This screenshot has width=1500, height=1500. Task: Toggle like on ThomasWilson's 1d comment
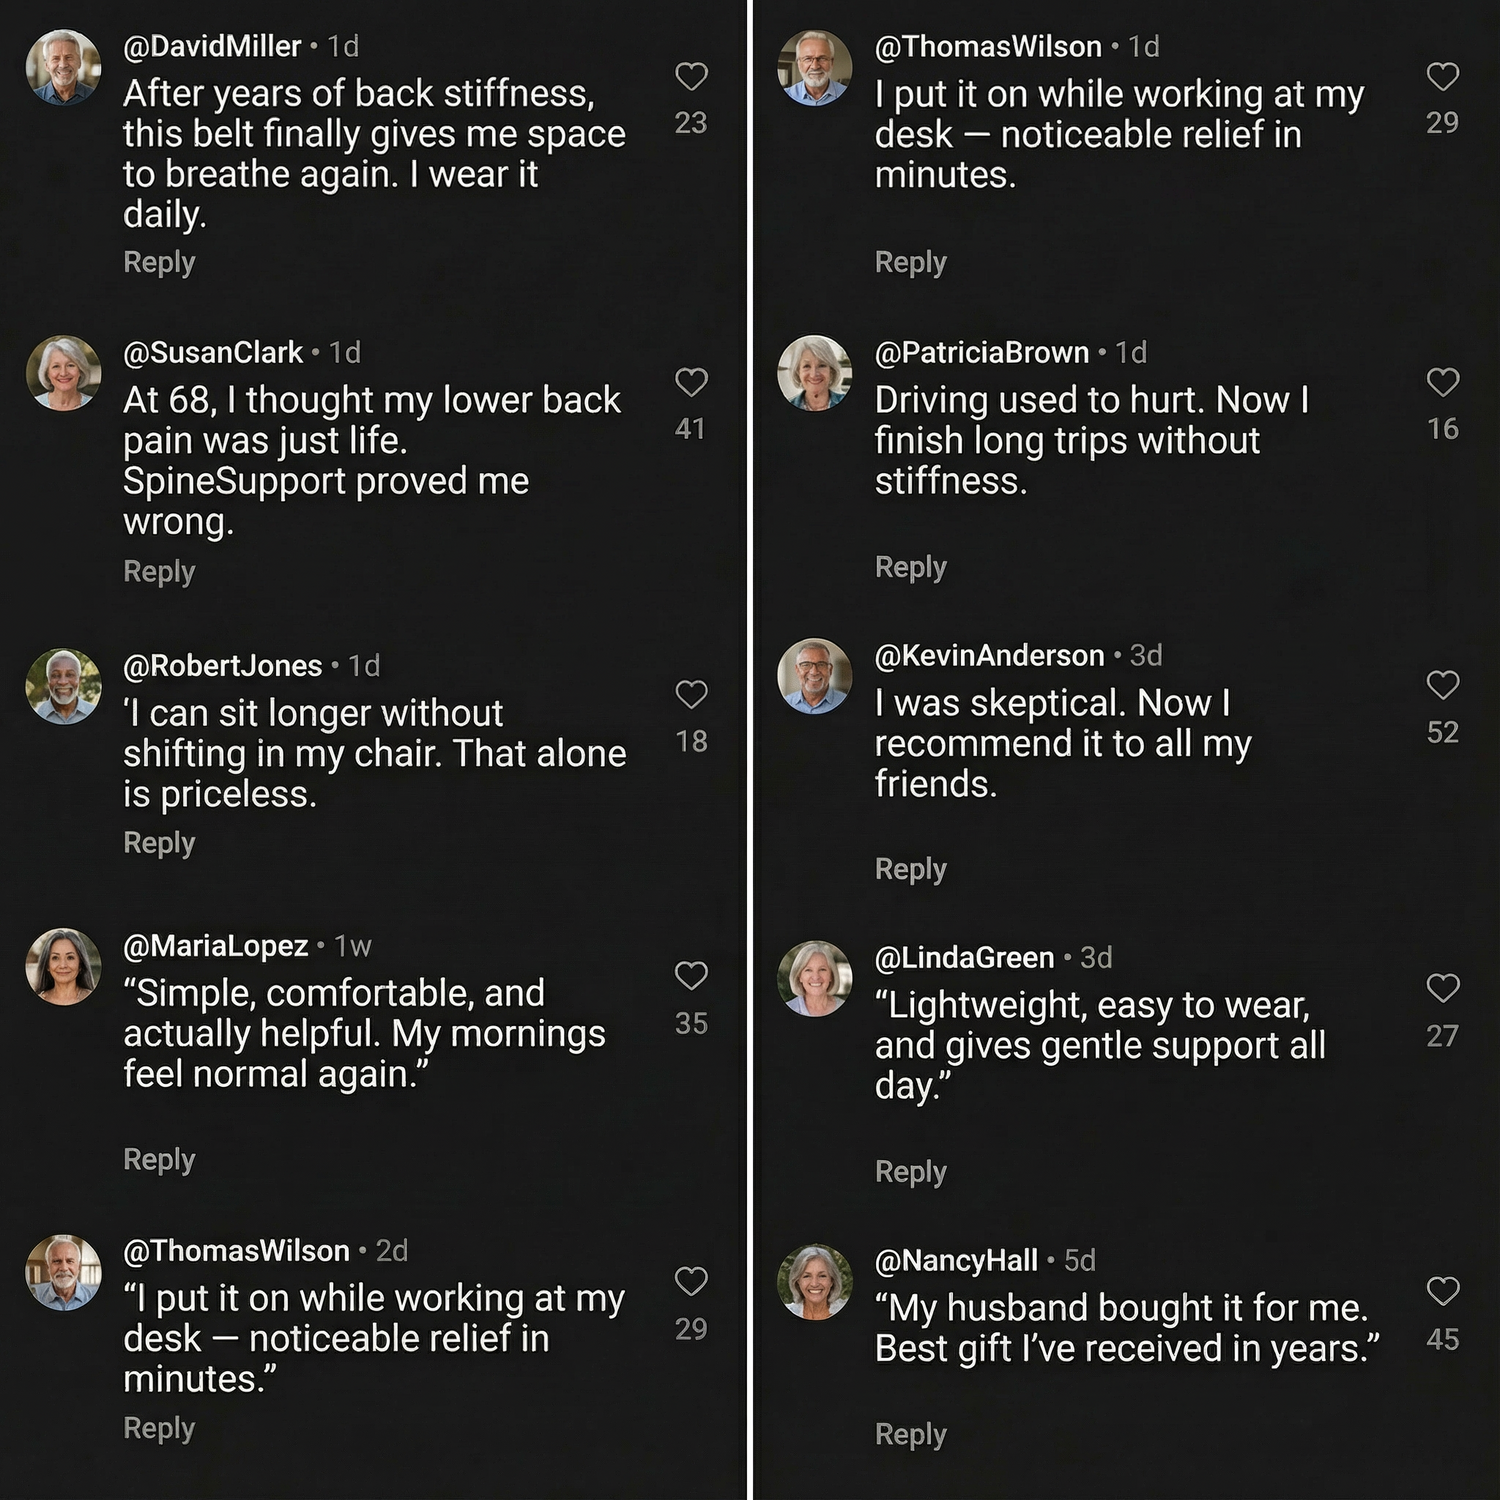1442,77
